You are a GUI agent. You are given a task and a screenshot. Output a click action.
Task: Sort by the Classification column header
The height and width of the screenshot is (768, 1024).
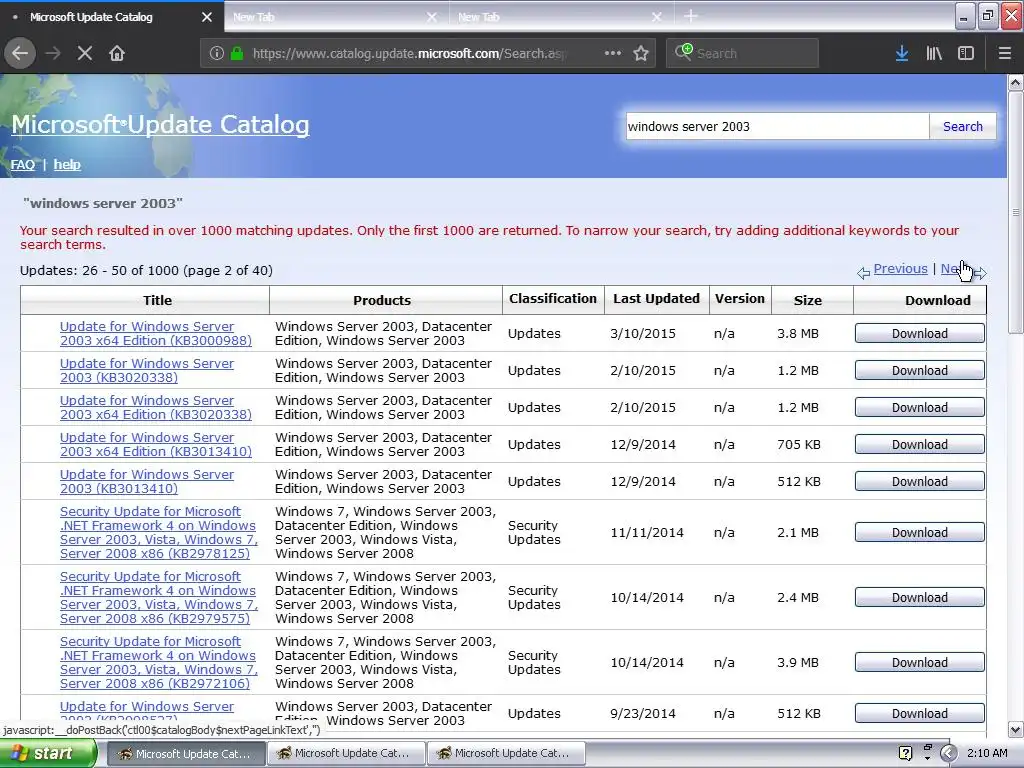[552, 299]
